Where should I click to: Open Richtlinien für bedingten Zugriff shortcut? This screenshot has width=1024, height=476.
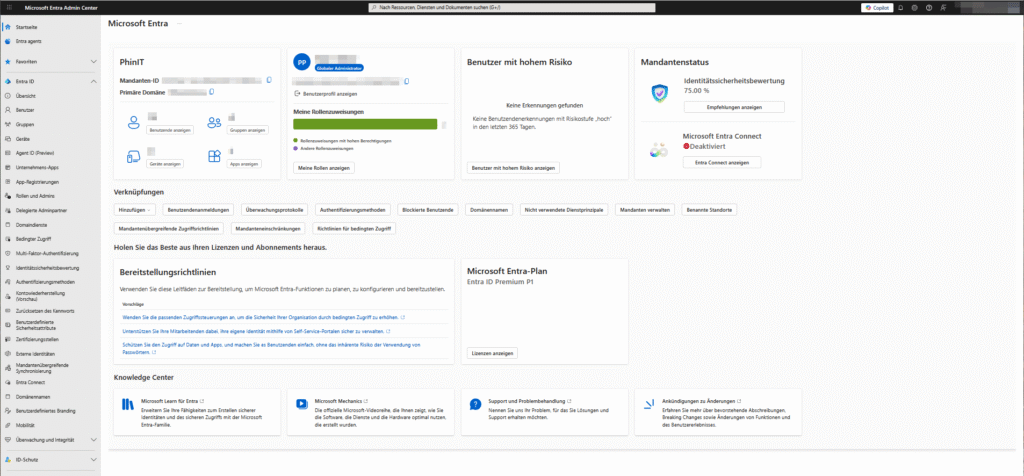pyautogui.click(x=353, y=229)
